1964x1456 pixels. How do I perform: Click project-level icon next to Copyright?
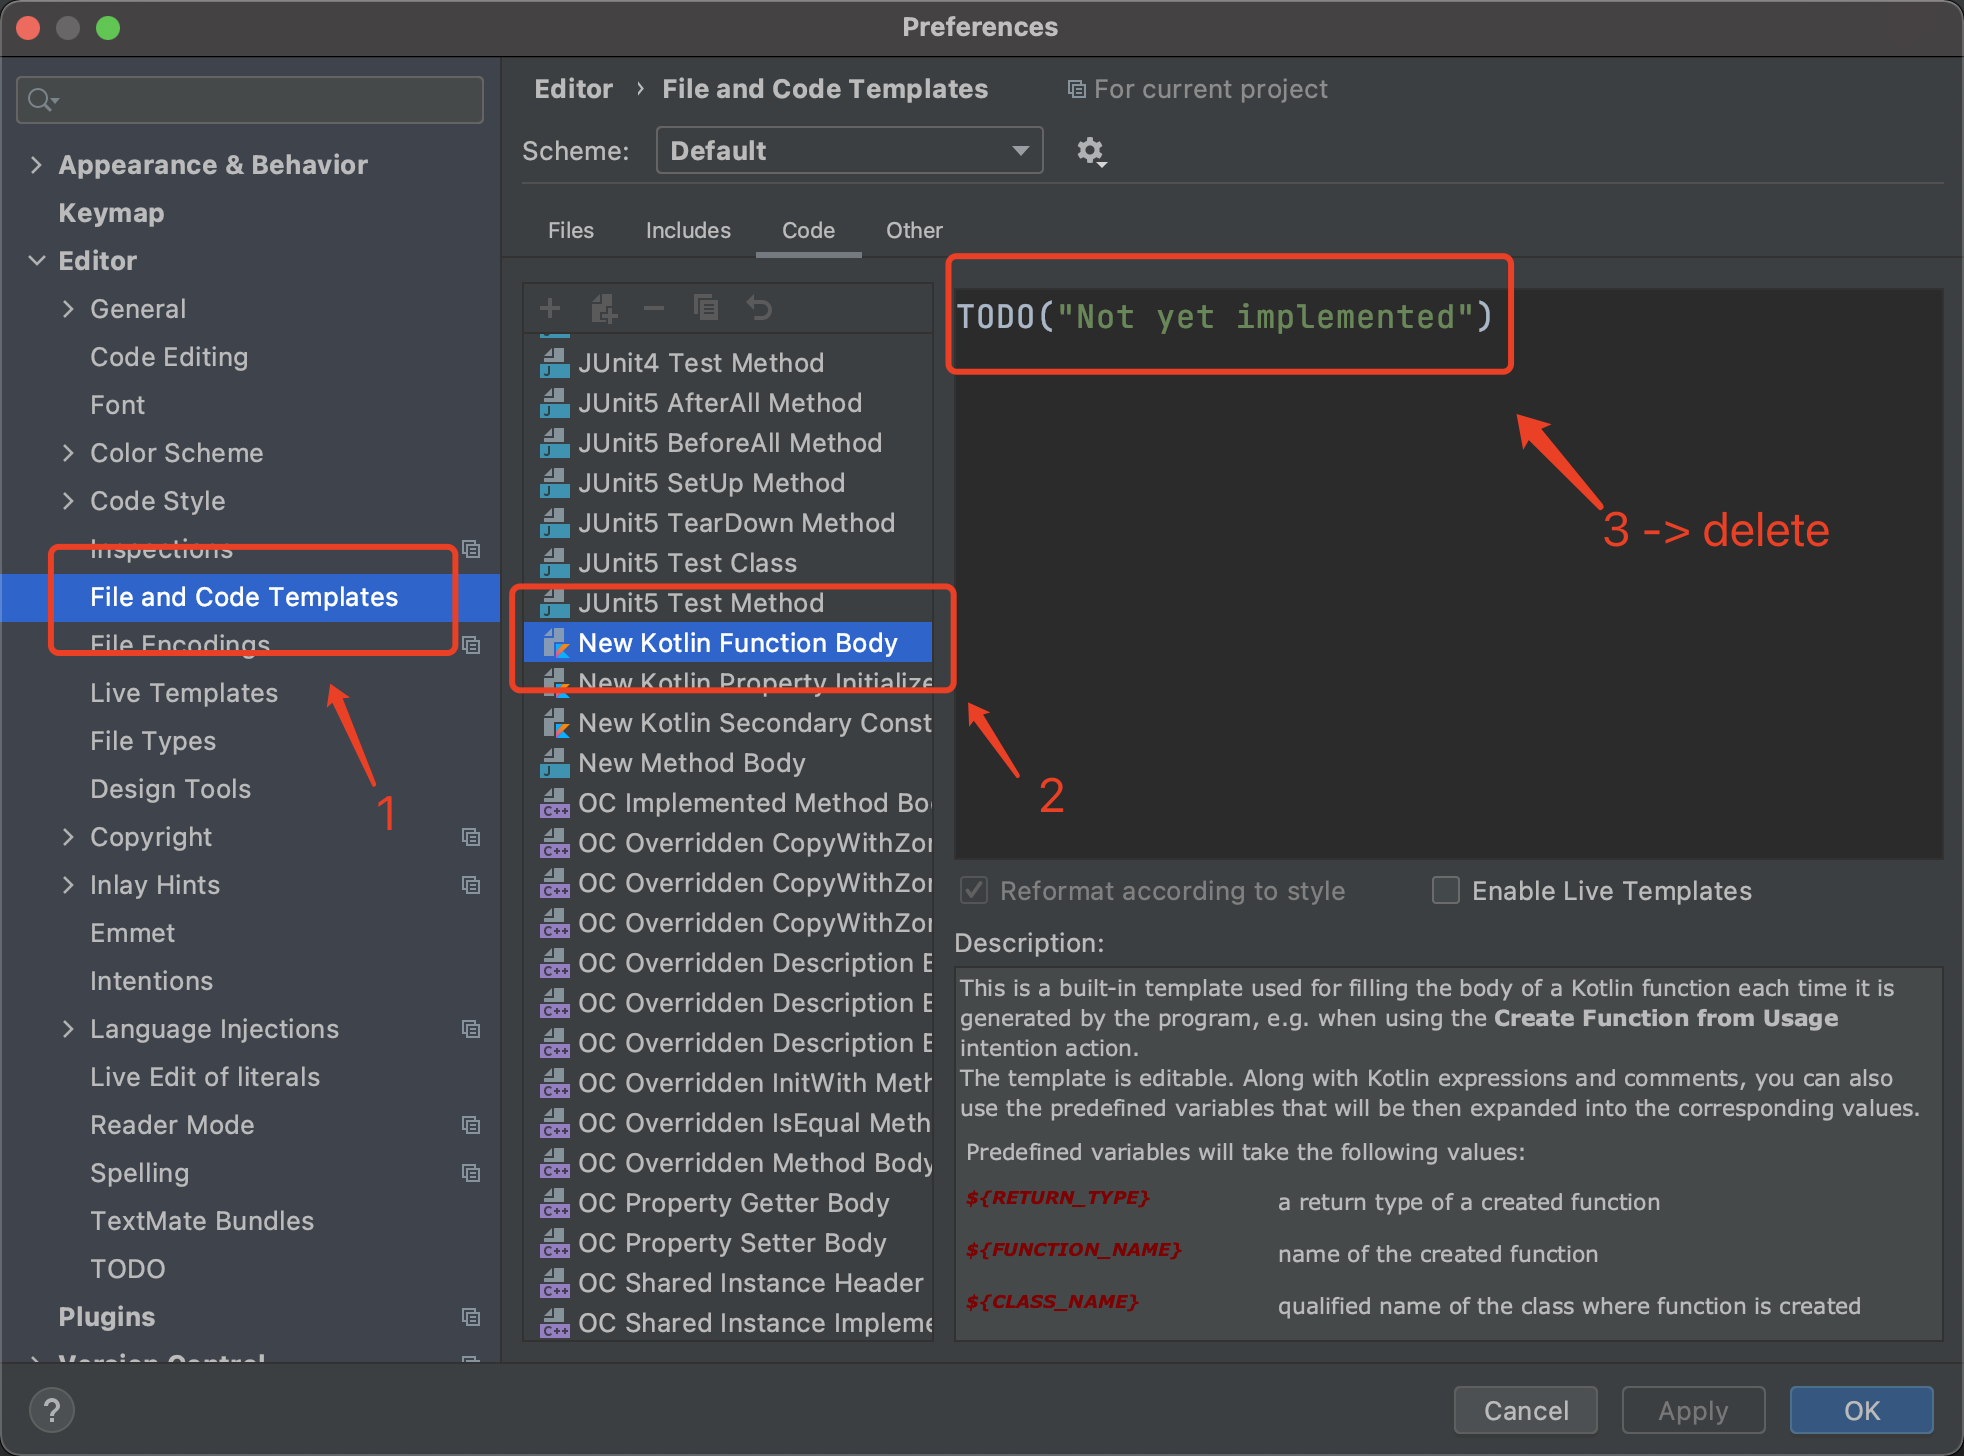471,837
